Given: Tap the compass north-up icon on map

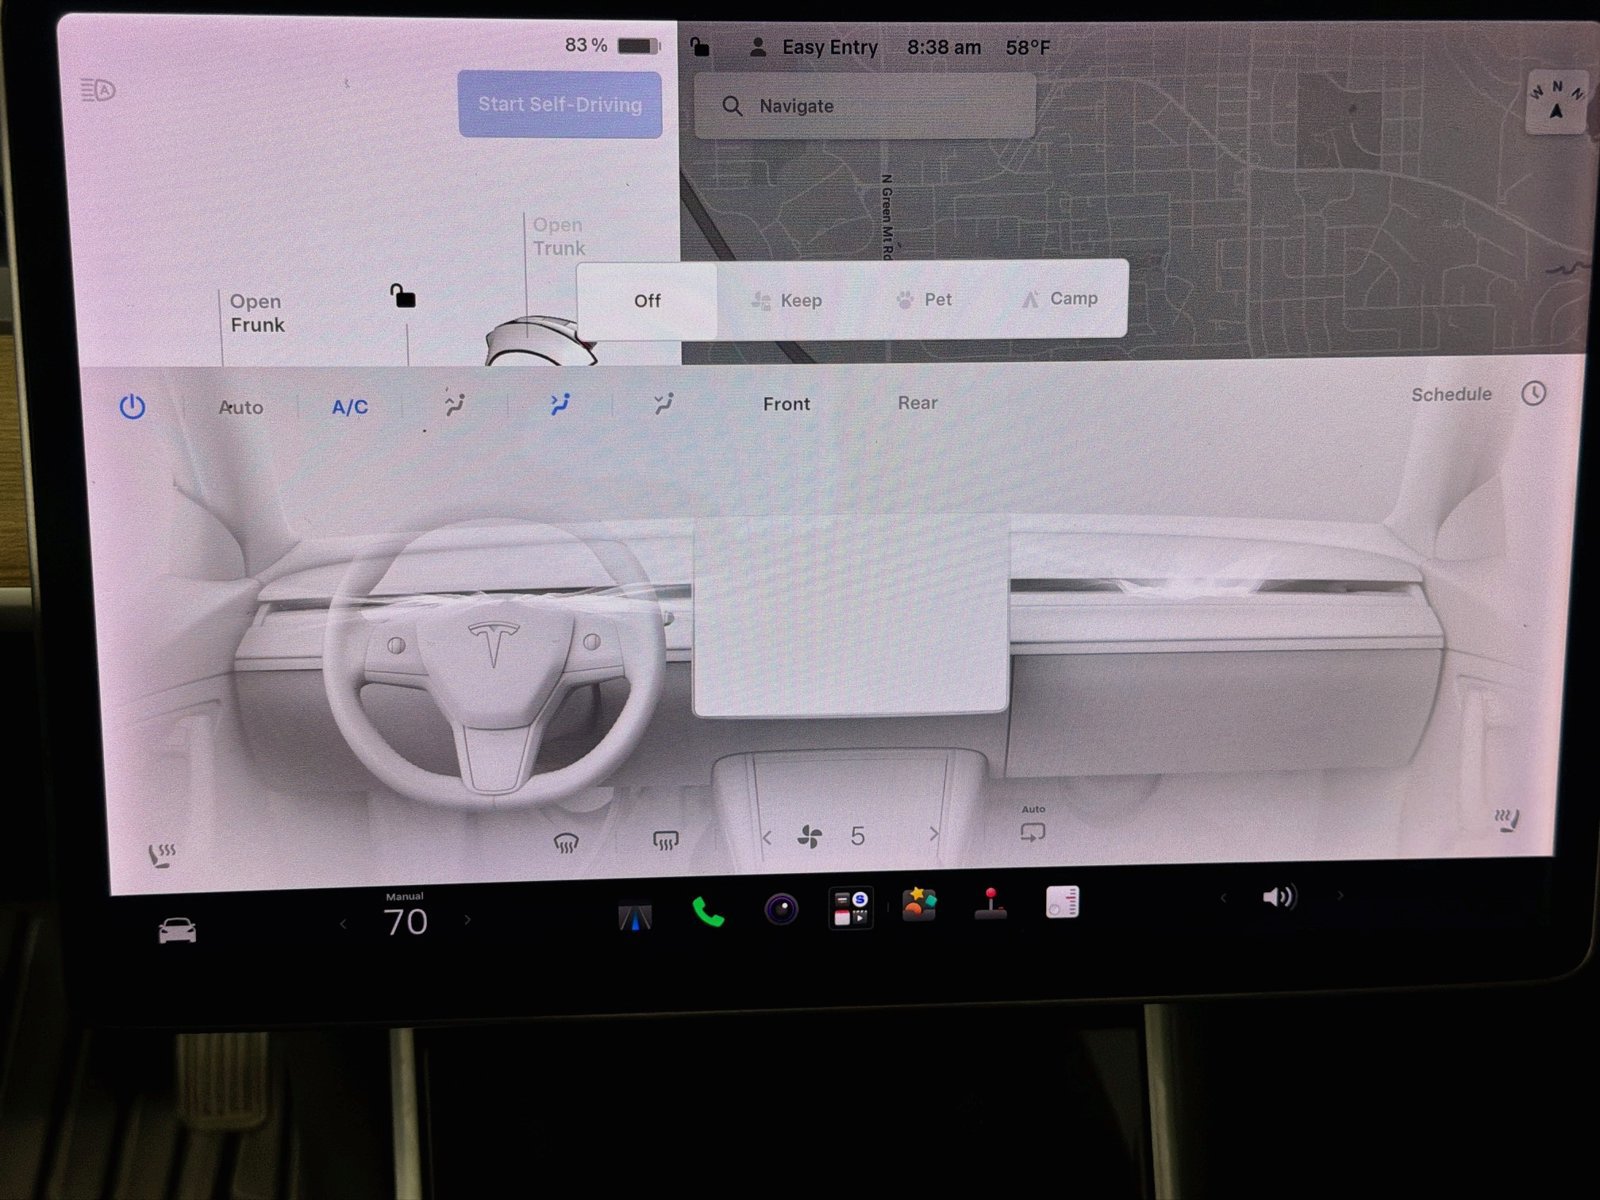Looking at the screenshot, I should [1556, 101].
